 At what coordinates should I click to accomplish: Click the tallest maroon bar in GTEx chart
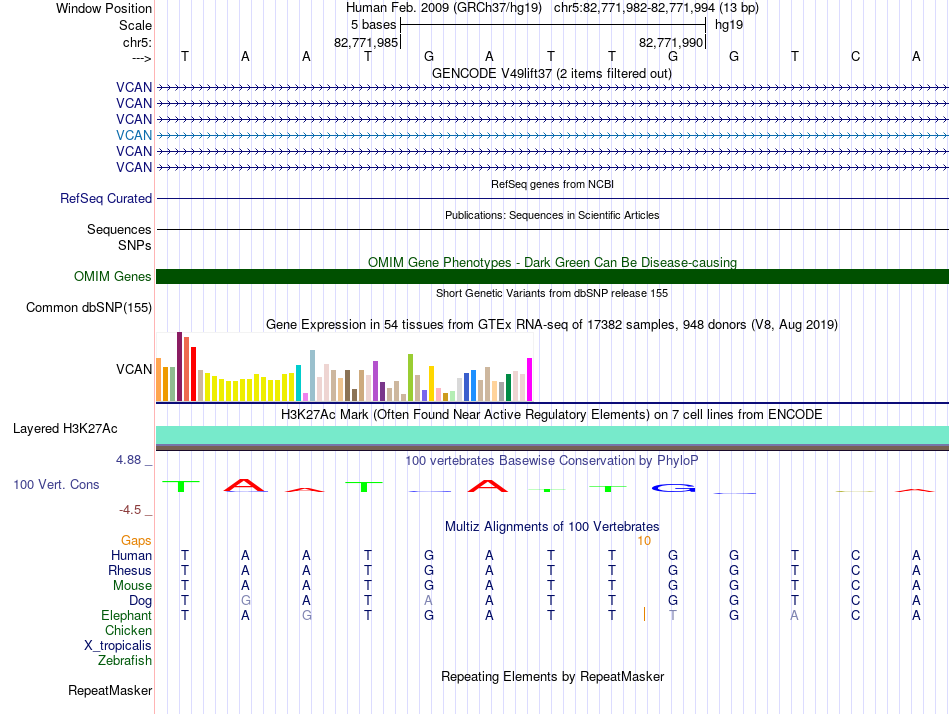pos(179,366)
